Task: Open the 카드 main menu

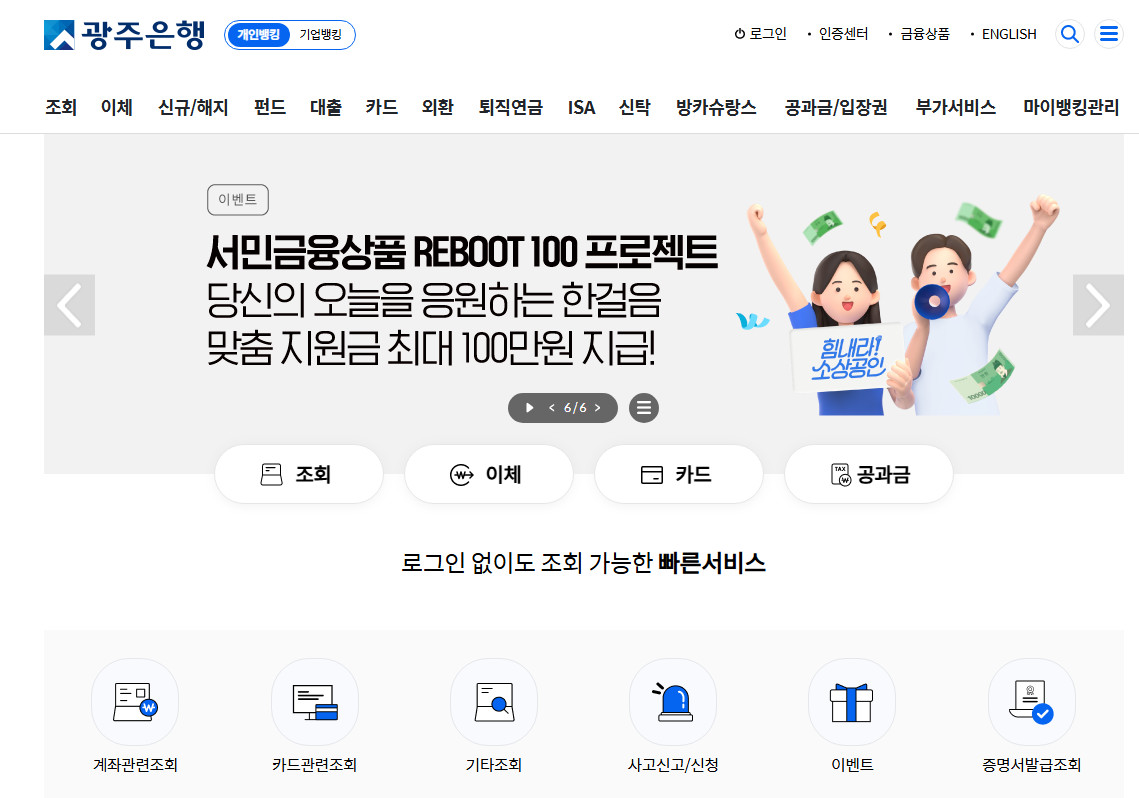Action: click(x=381, y=107)
